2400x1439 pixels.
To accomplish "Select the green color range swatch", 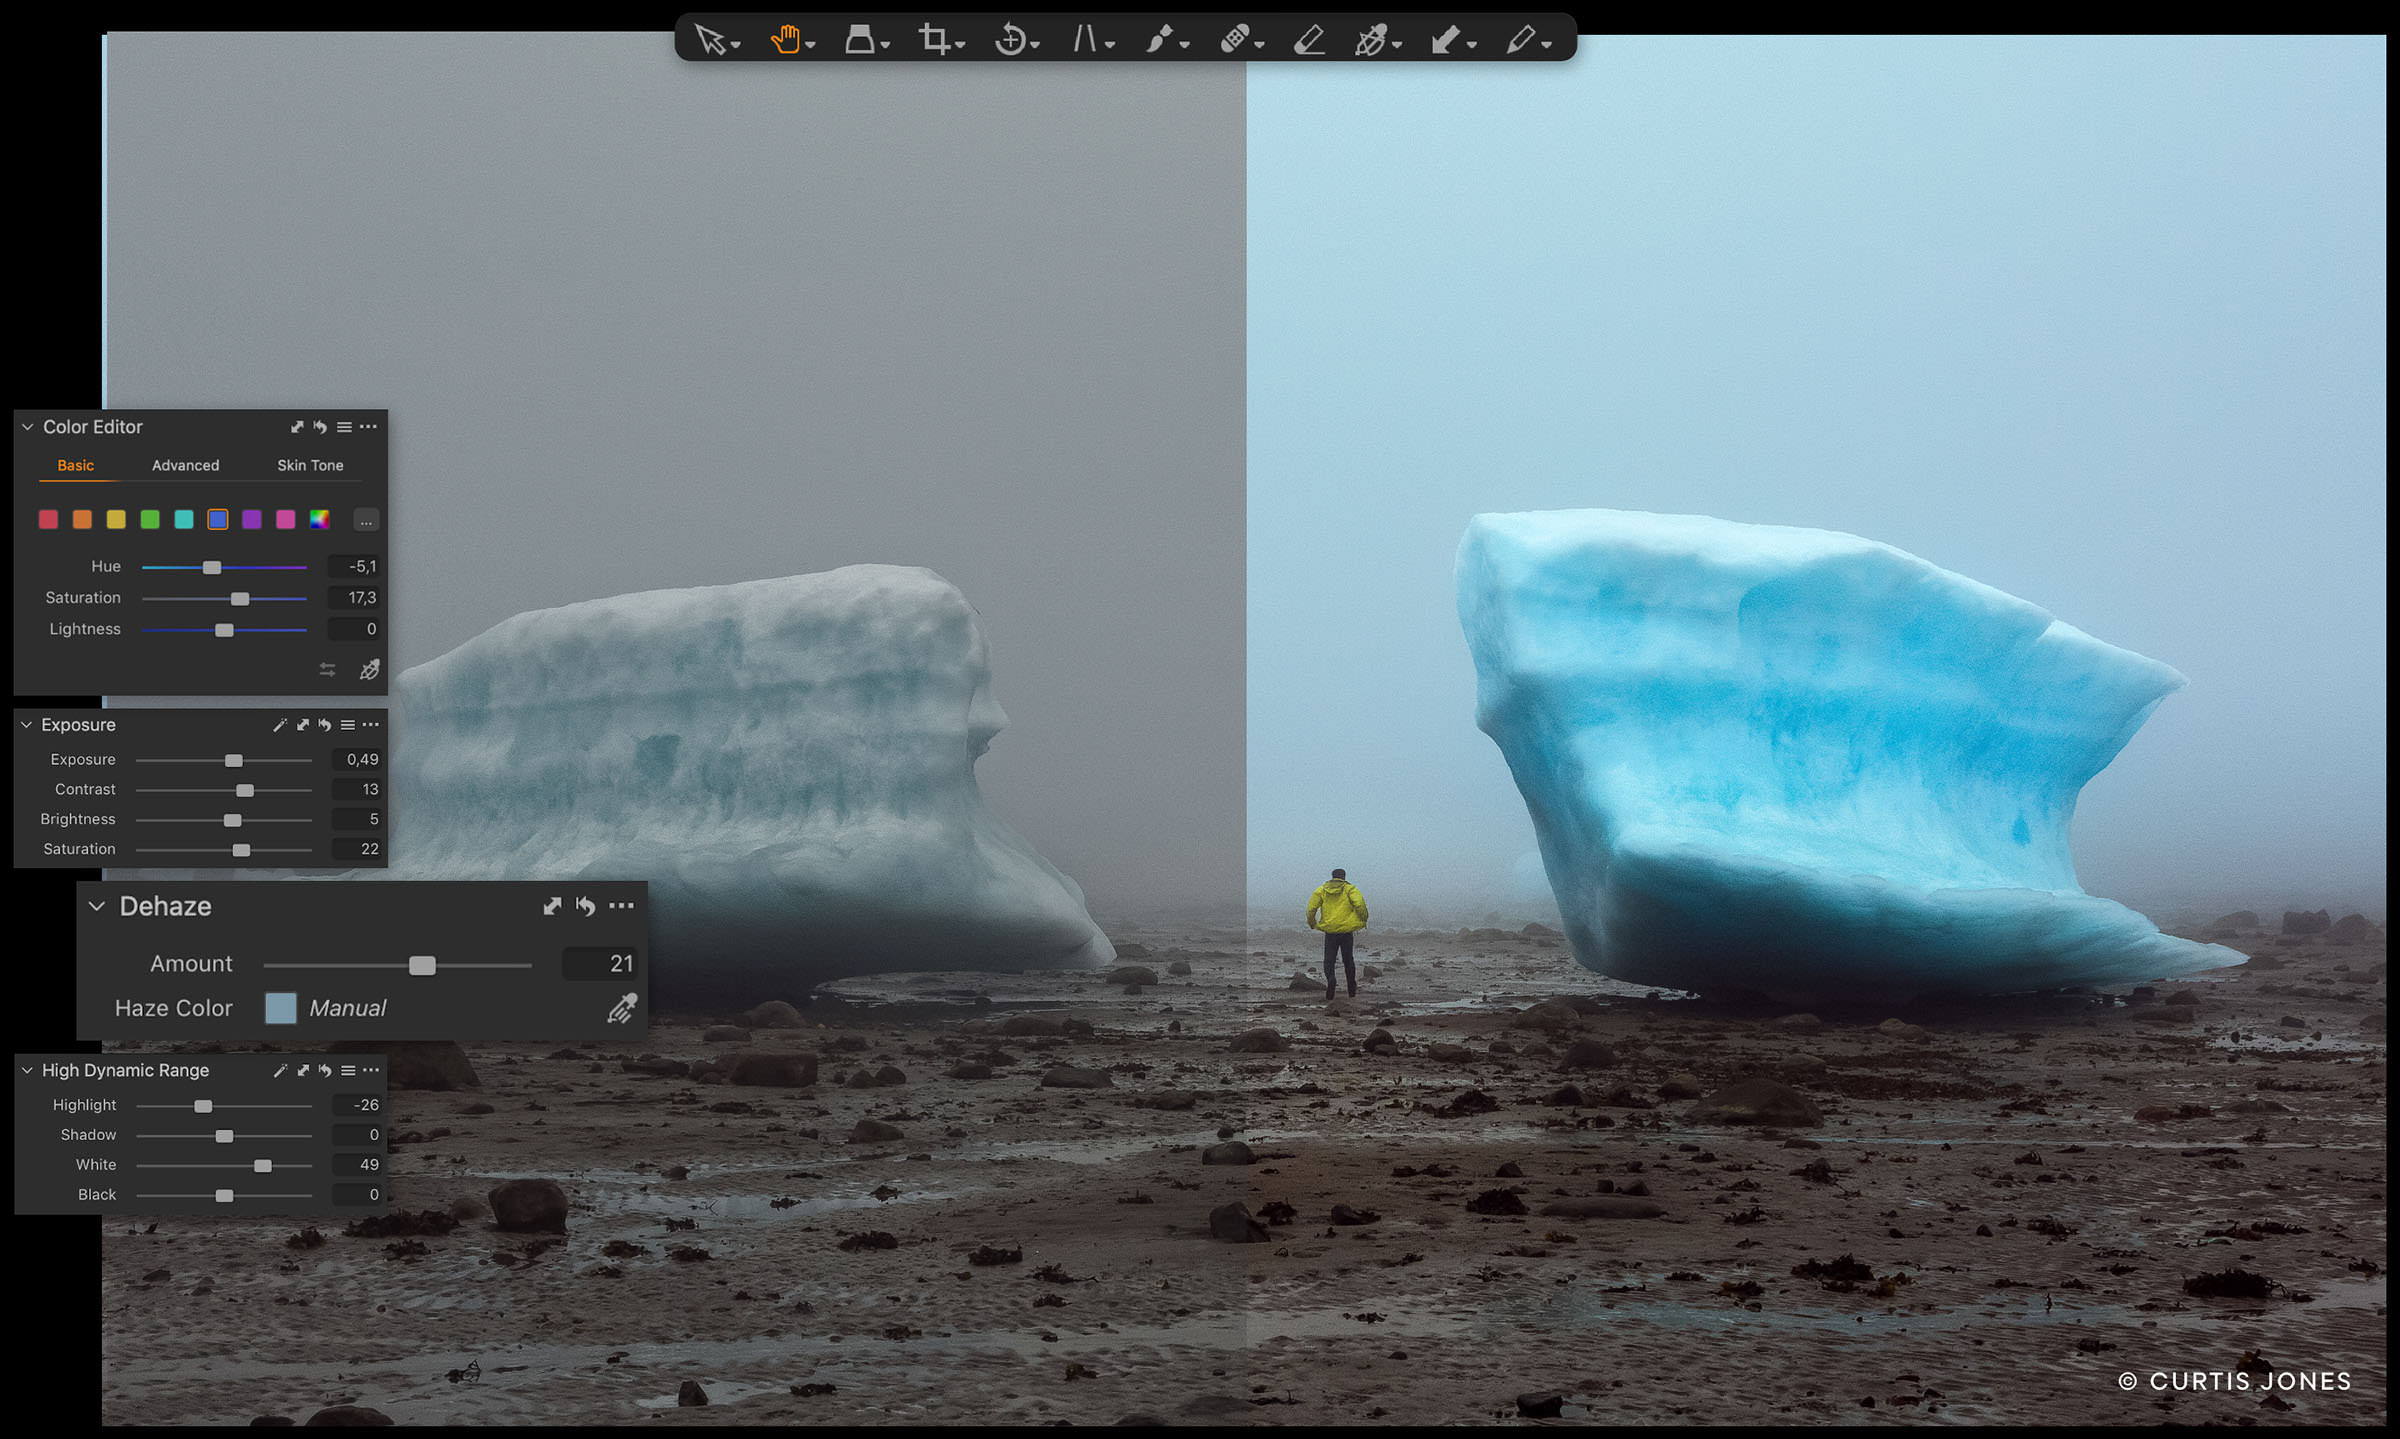I will (150, 519).
